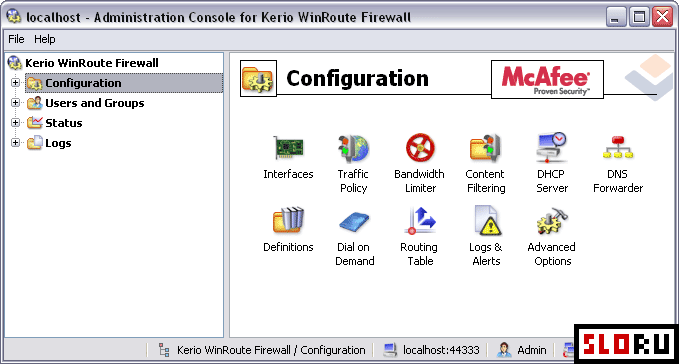Expand the Logs tree node

tap(15, 142)
